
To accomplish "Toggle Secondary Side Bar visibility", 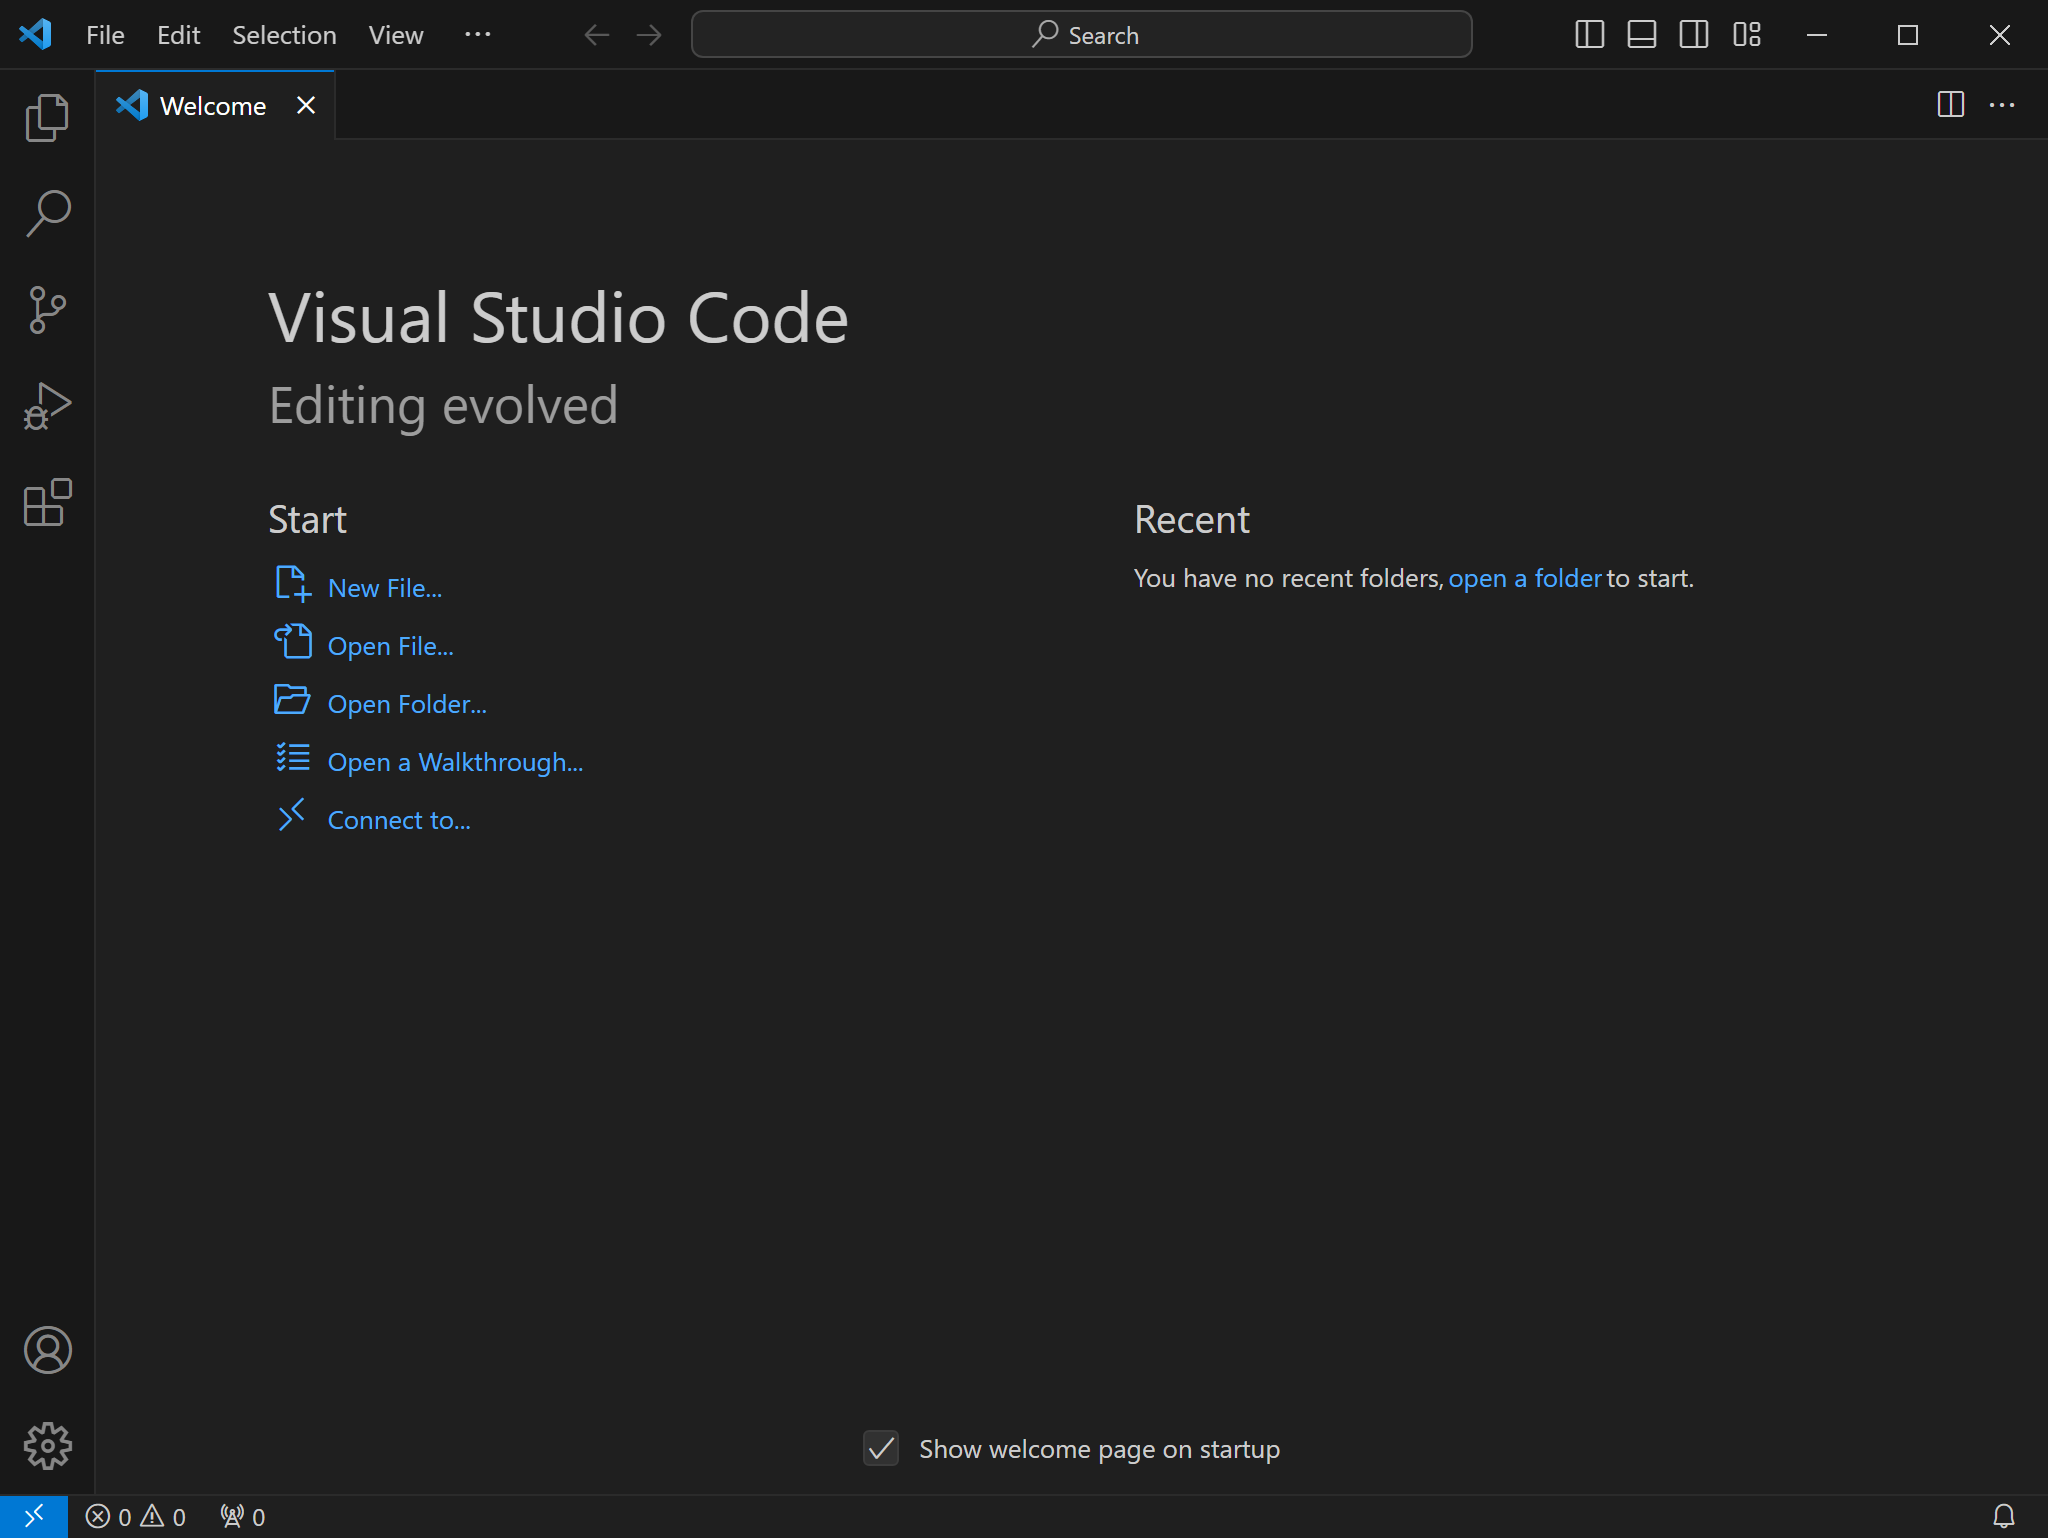I will point(1693,35).
